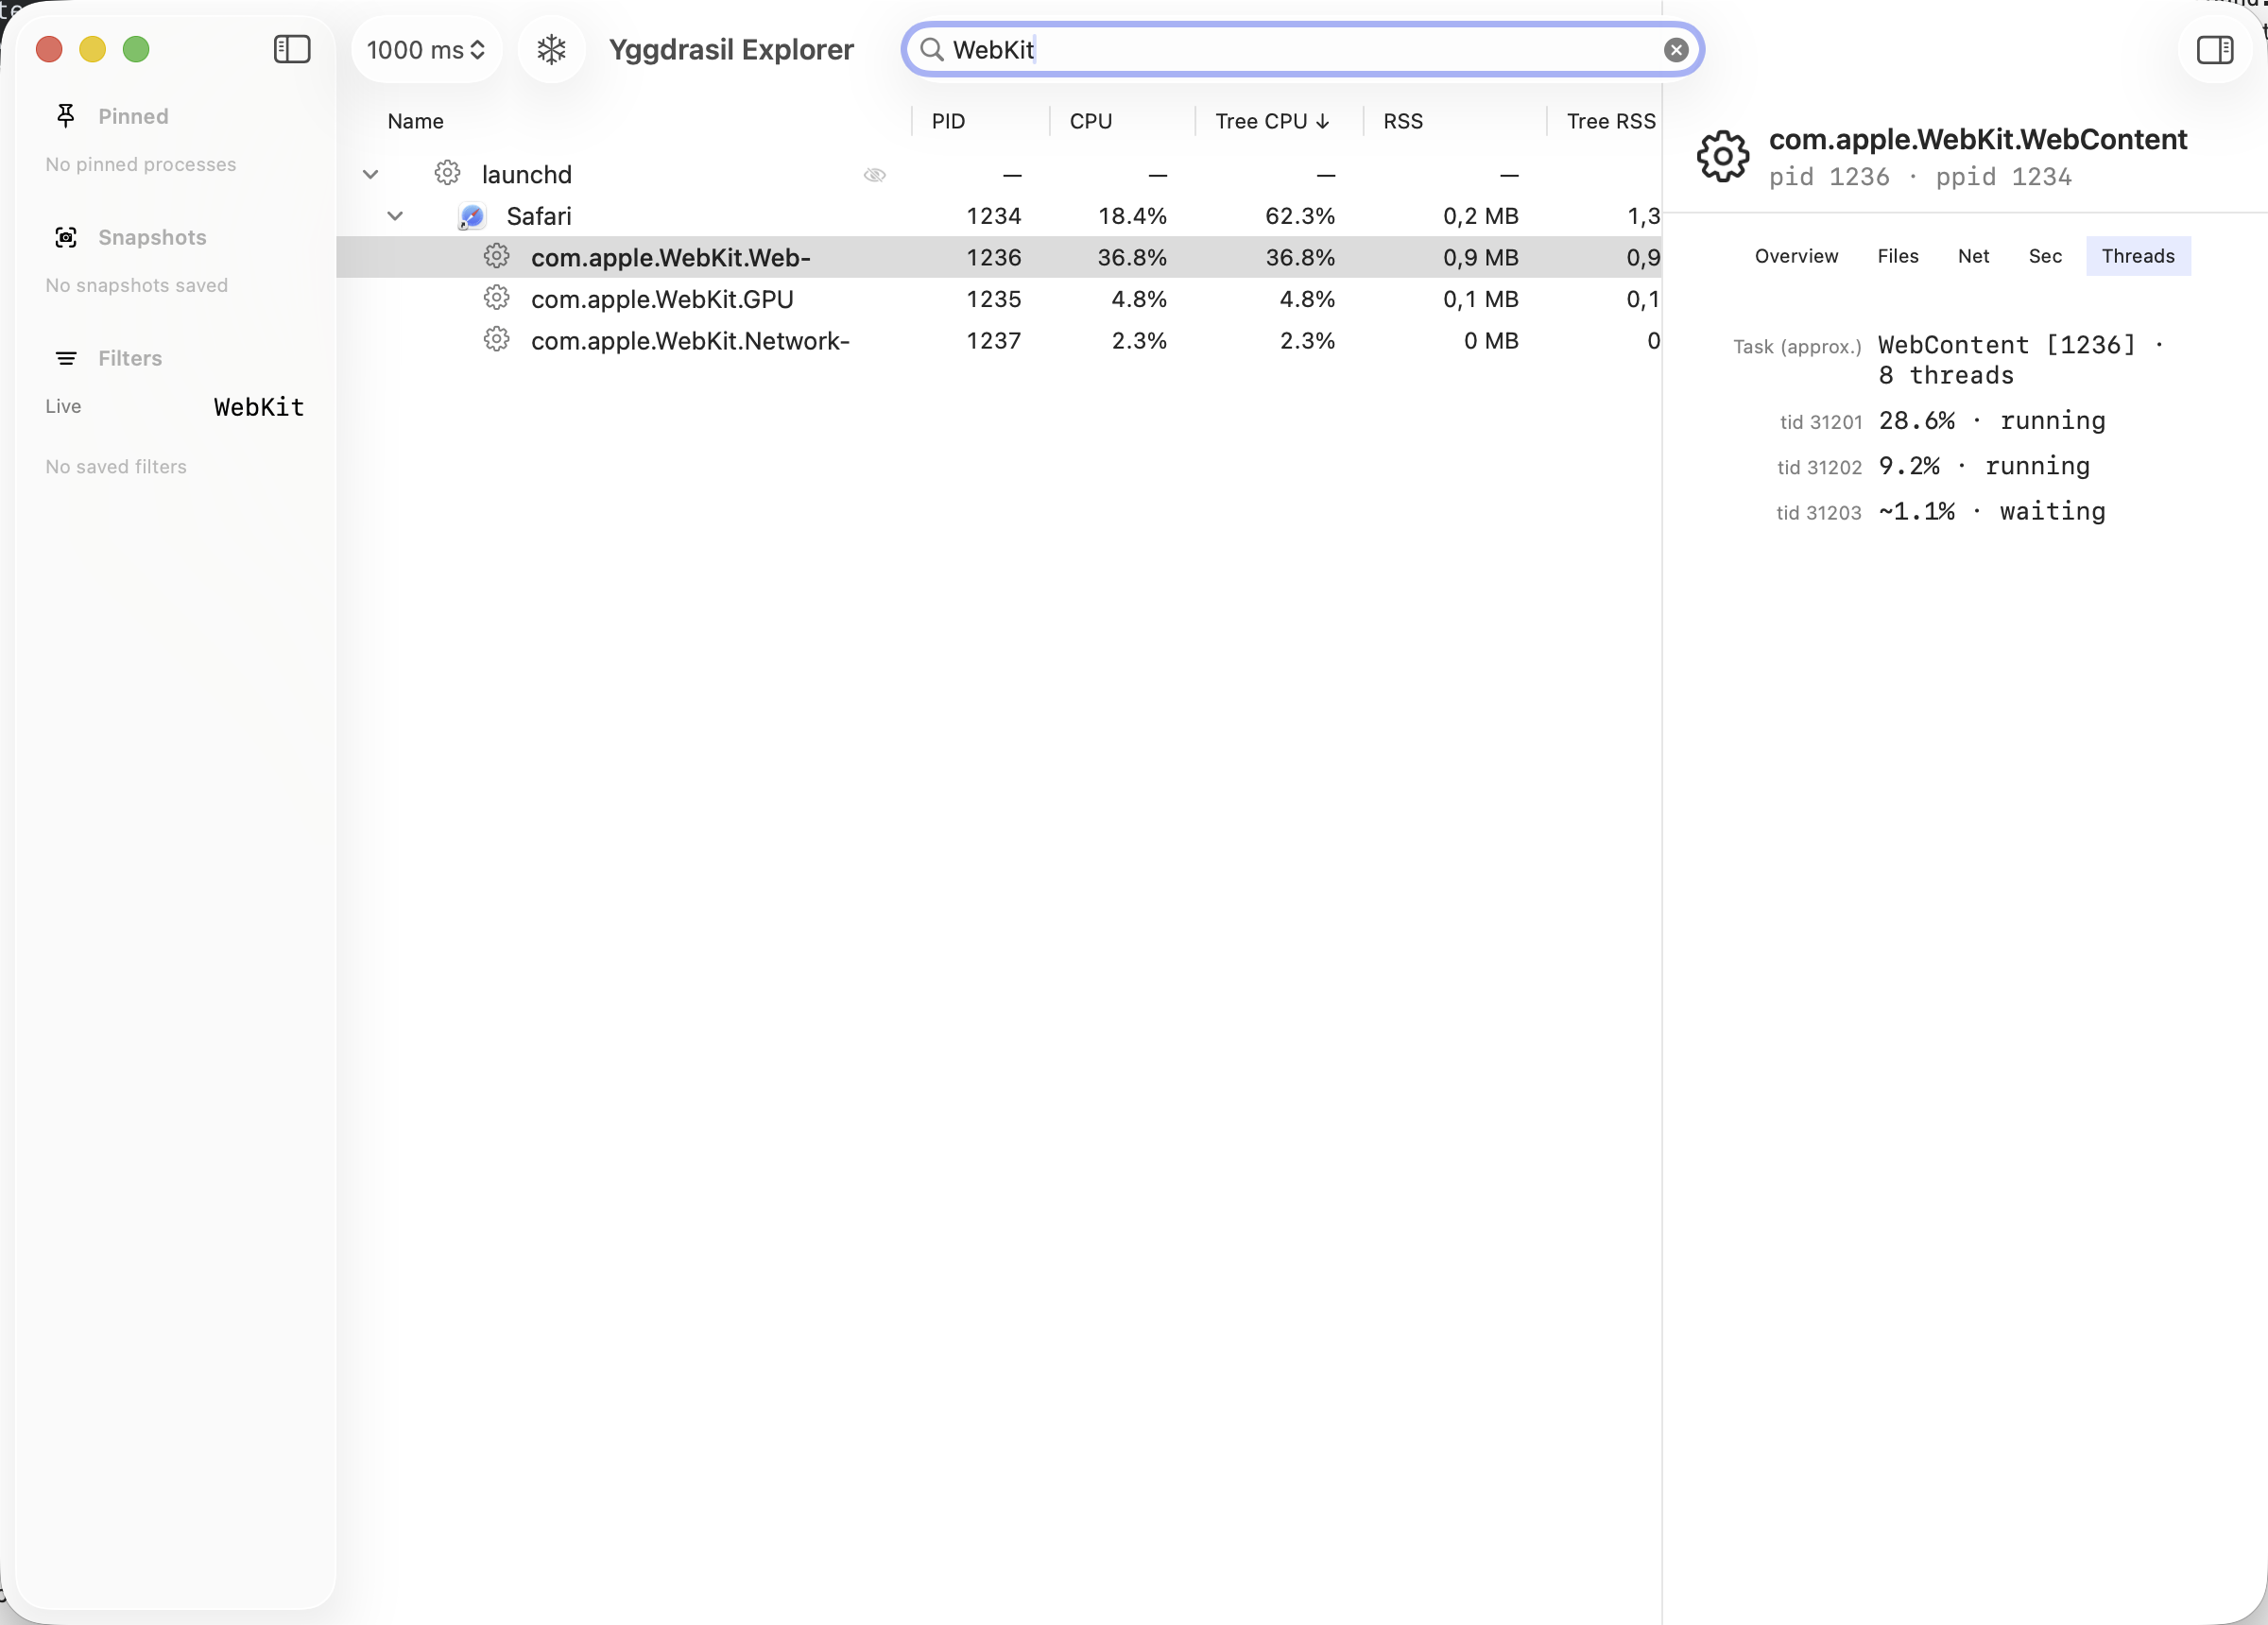The image size is (2268, 1625).
Task: Switch to the Overview tab
Action: point(1796,256)
